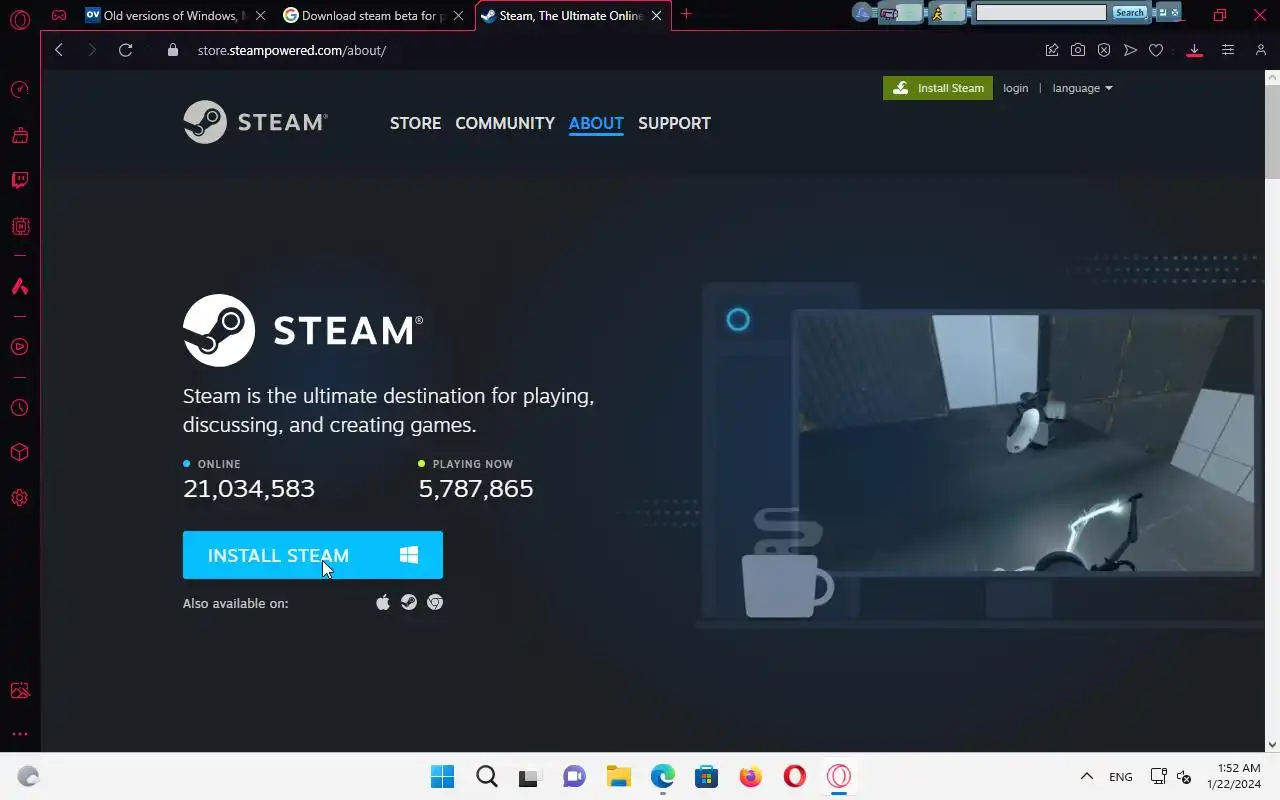Click the padlock site info icon
Screen dimensions: 1280x800
(x=172, y=50)
